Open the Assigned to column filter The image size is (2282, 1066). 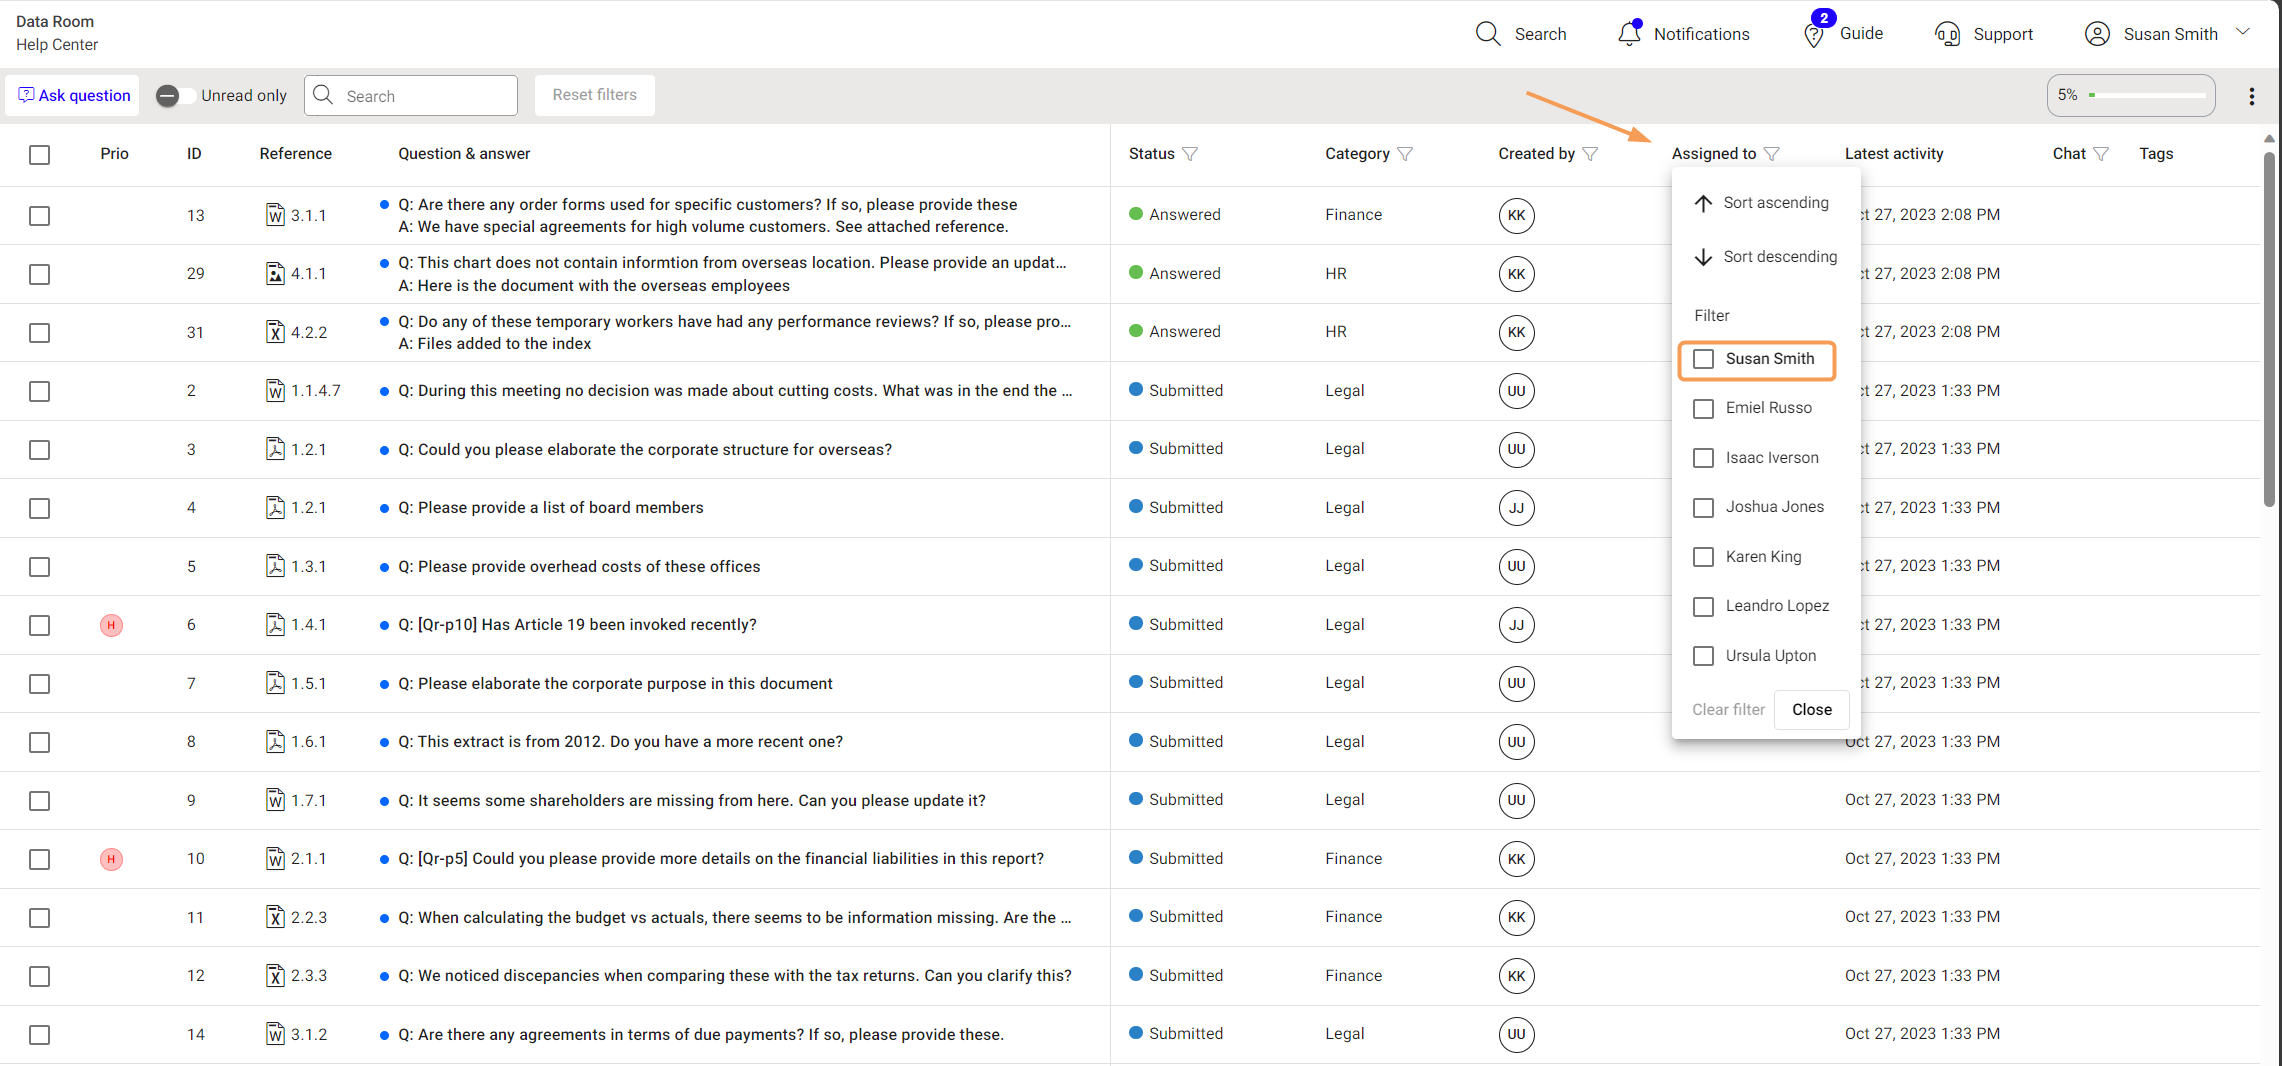coord(1771,154)
